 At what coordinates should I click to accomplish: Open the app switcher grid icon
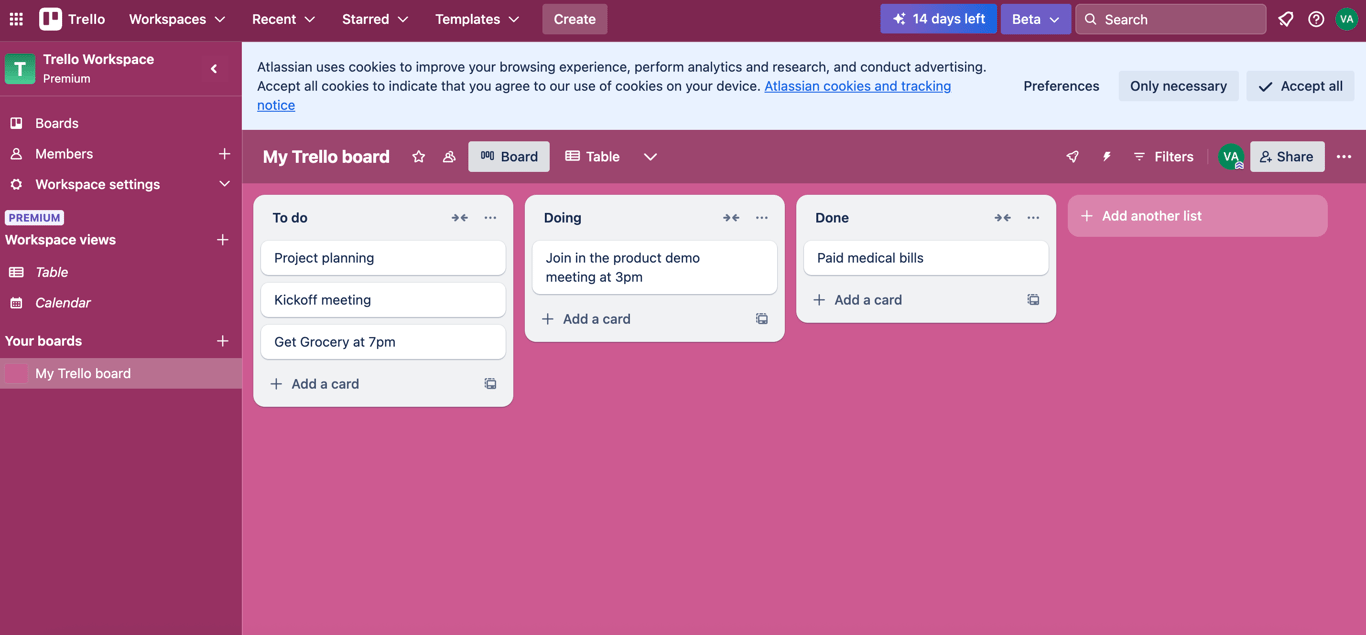pyautogui.click(x=16, y=19)
